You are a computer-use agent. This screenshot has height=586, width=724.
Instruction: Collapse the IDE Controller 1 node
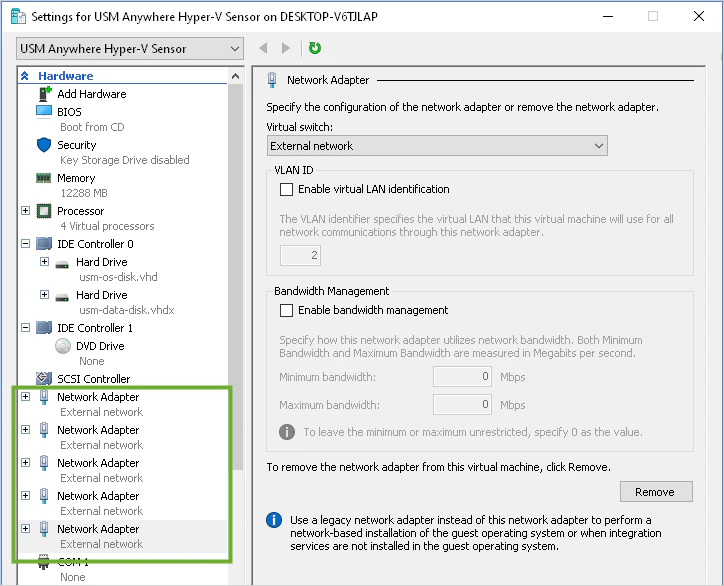coord(25,327)
